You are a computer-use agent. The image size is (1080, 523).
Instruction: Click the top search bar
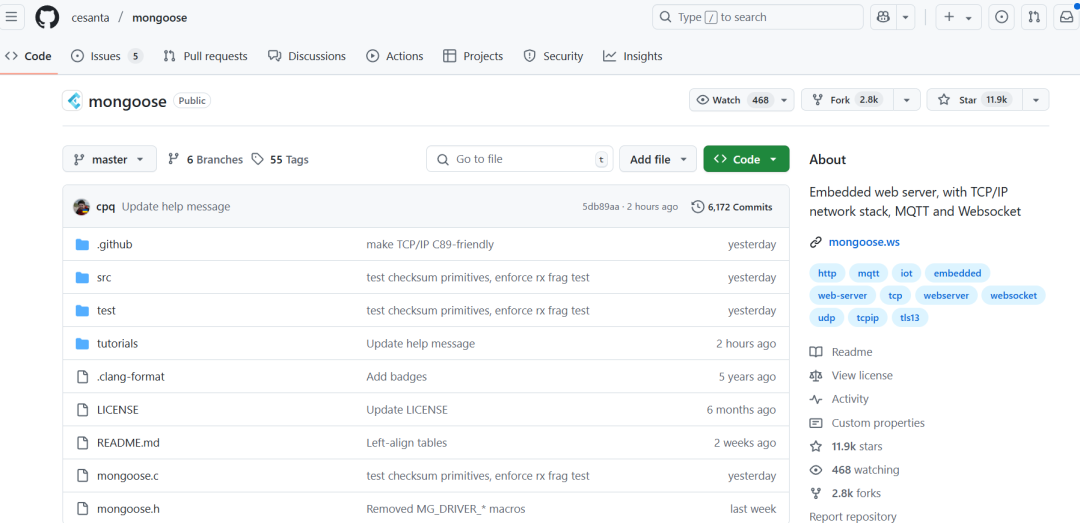click(758, 17)
